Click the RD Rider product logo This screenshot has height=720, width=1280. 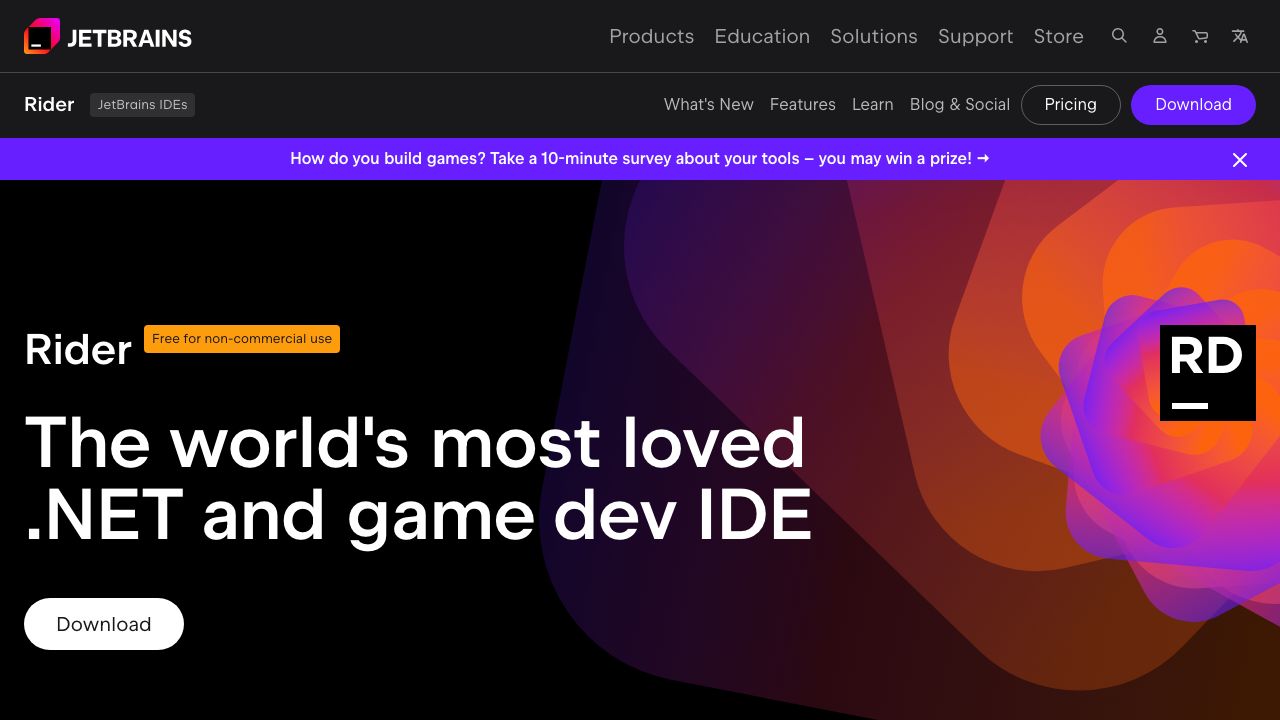point(1208,373)
